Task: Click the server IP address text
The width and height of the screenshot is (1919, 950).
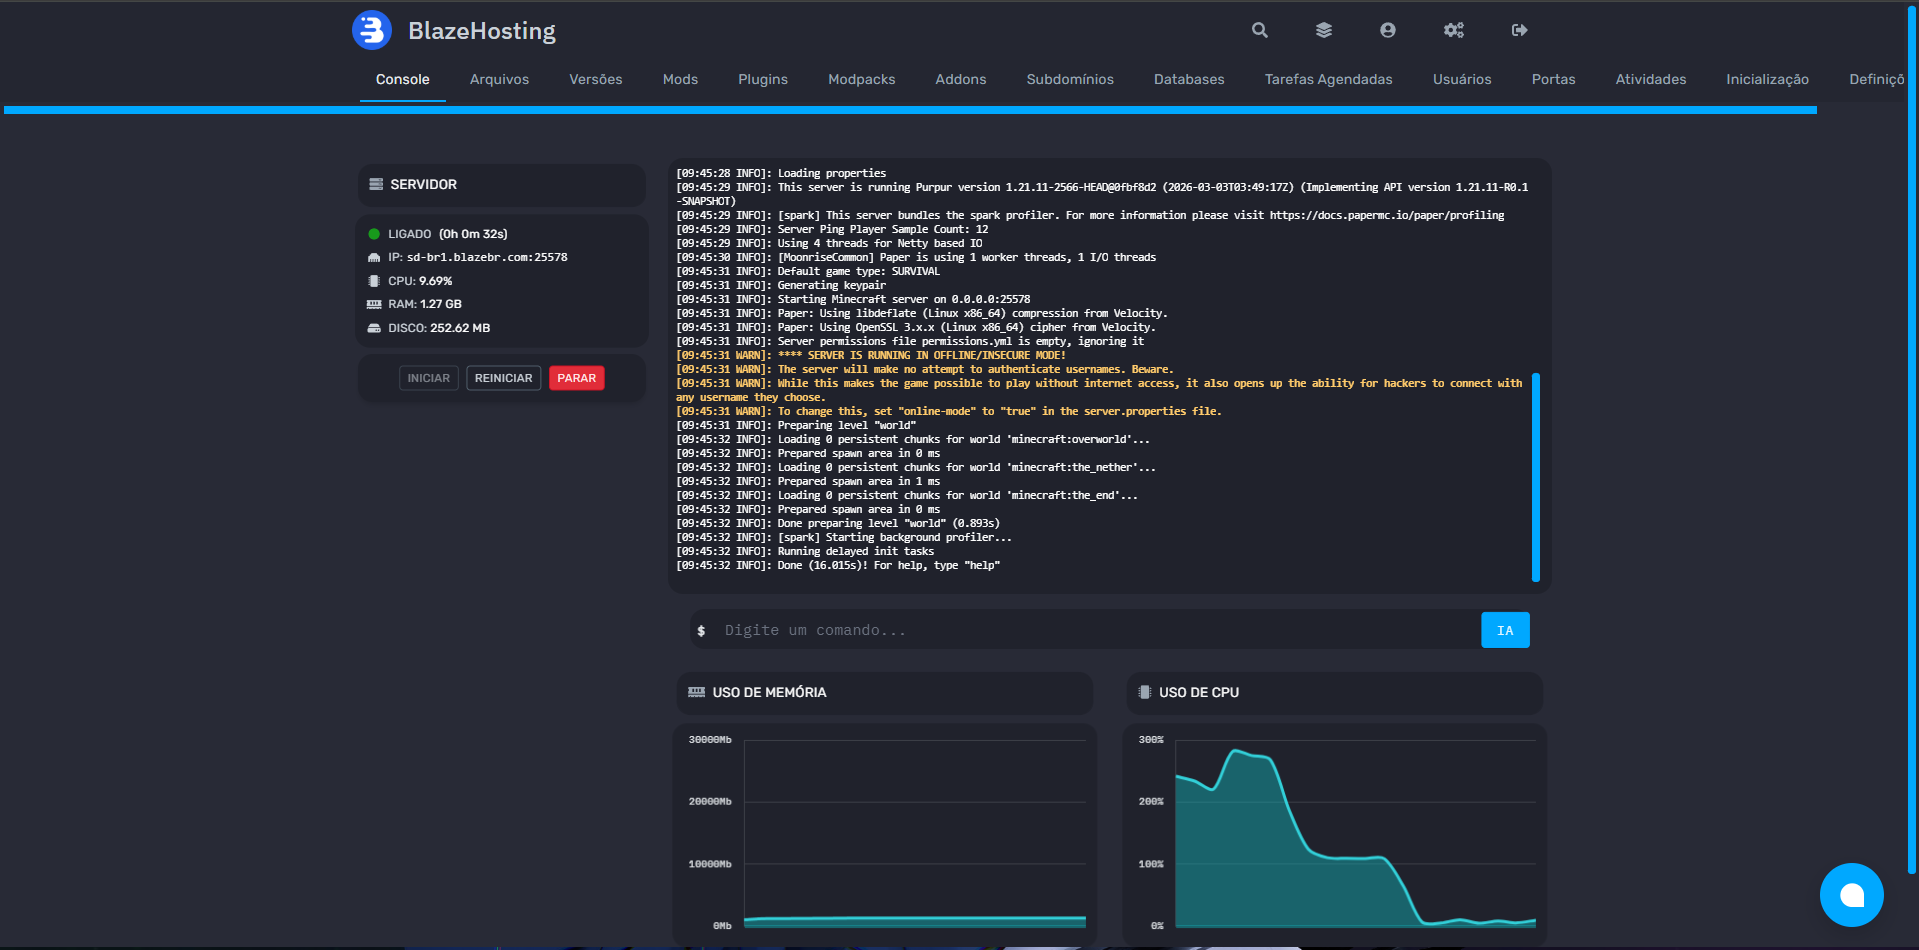Action: coord(486,257)
